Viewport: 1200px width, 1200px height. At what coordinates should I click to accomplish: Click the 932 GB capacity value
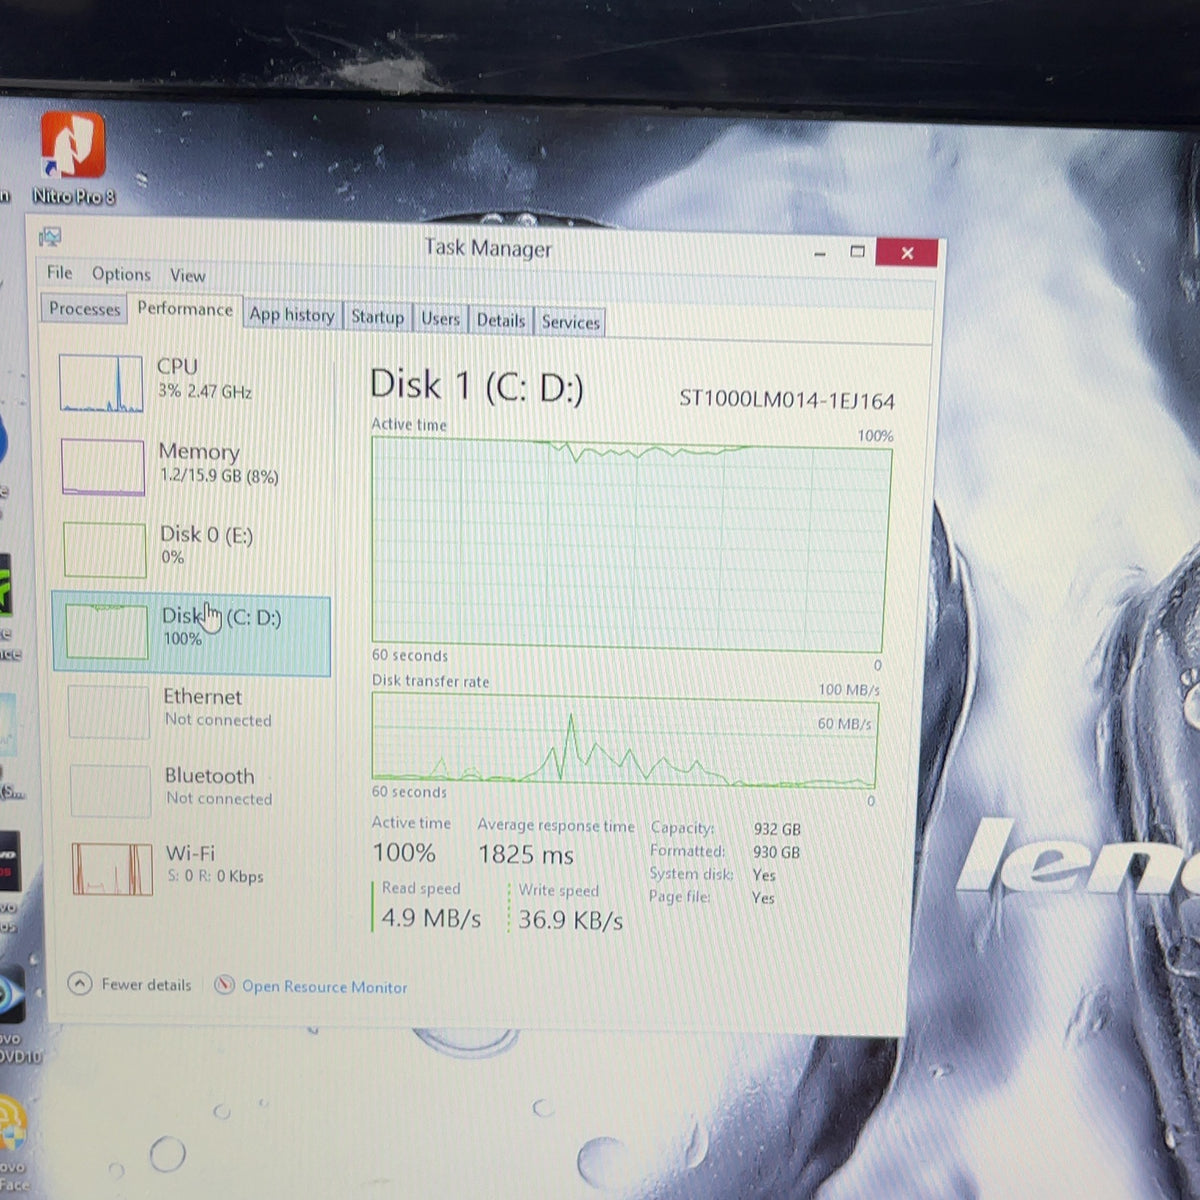(777, 829)
